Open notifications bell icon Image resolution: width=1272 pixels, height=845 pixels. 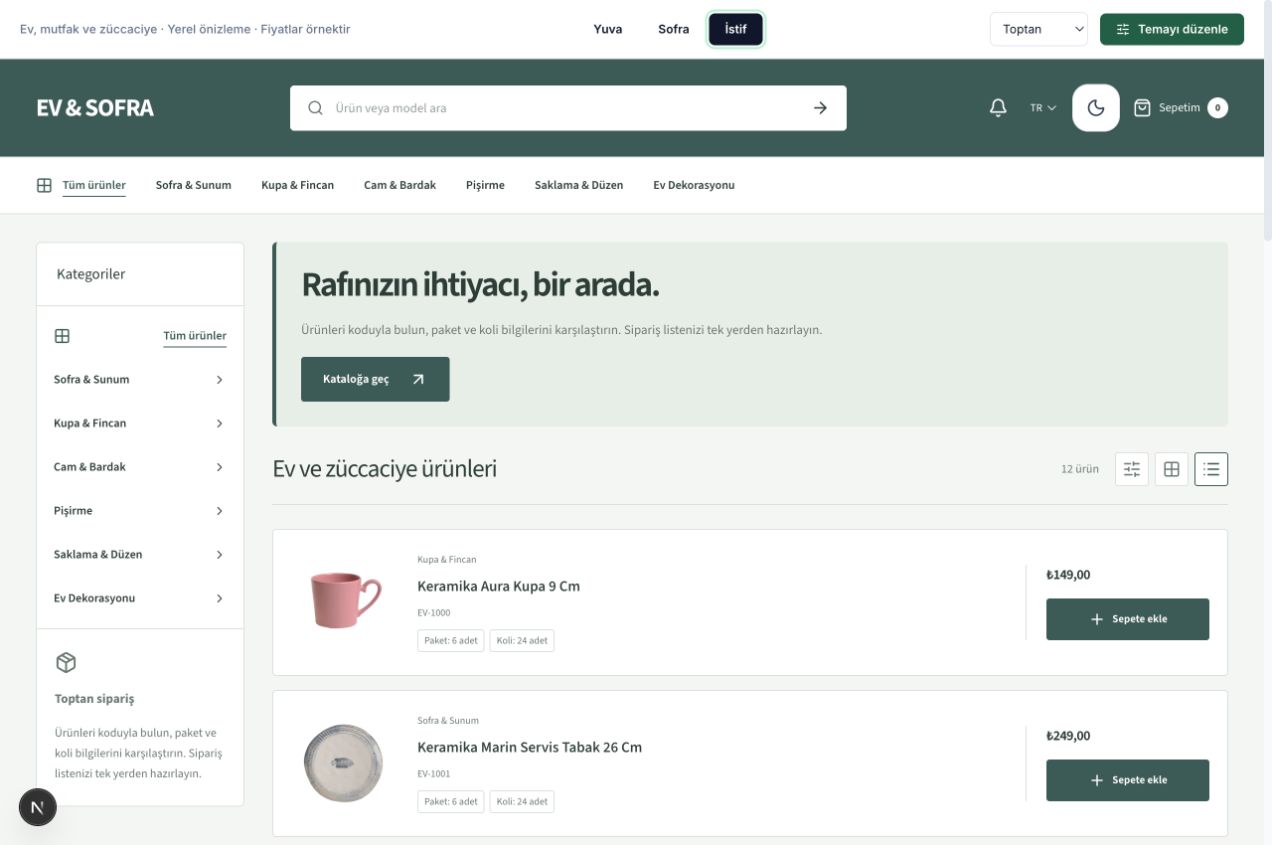click(x=998, y=108)
